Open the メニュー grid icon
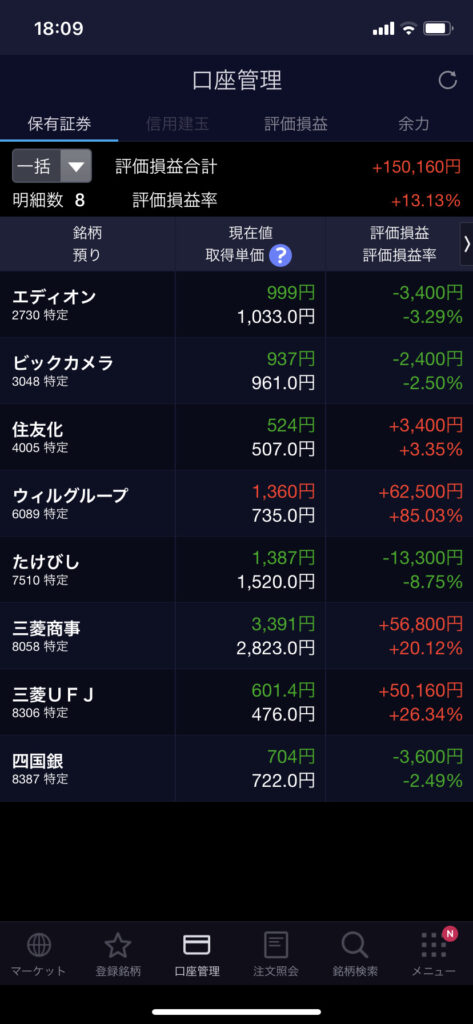The image size is (473, 1024). click(434, 944)
